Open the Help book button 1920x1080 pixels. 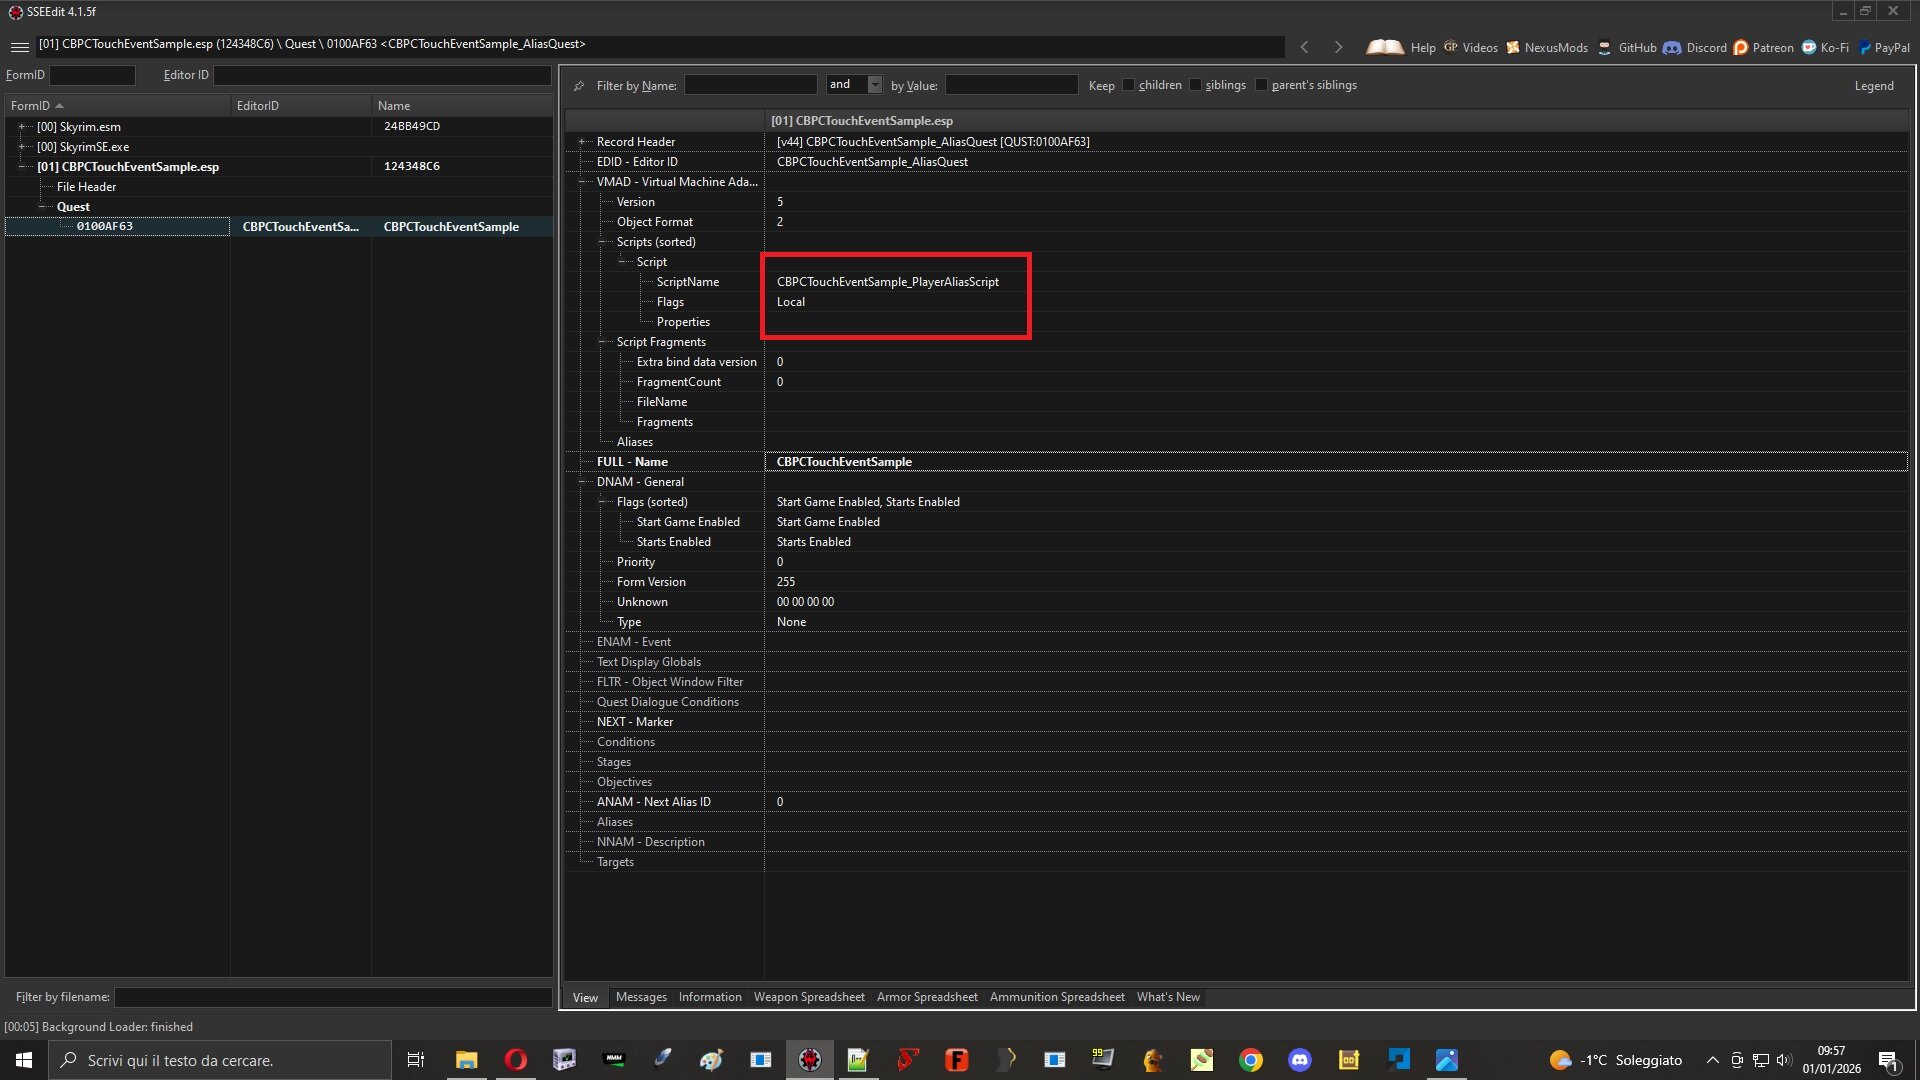click(x=1400, y=47)
